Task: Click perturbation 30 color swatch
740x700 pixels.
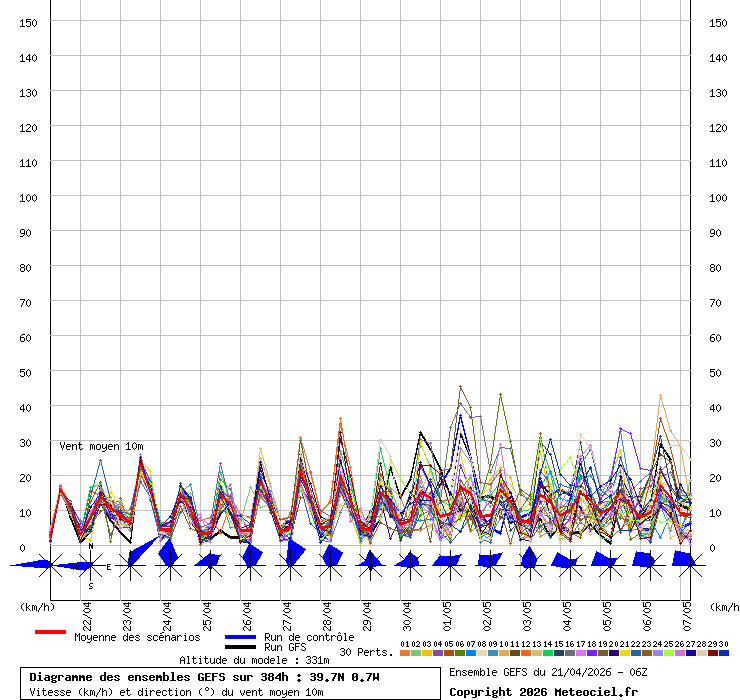Action: point(724,653)
